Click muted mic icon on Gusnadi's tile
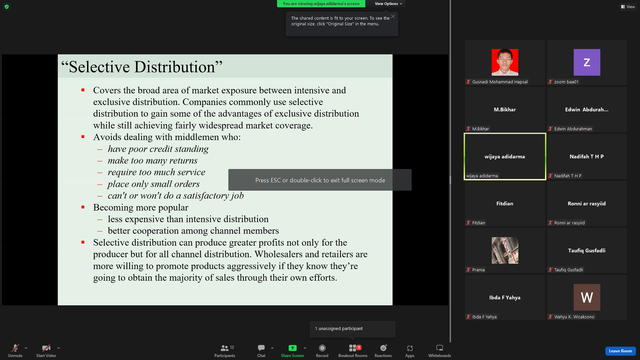 point(469,82)
